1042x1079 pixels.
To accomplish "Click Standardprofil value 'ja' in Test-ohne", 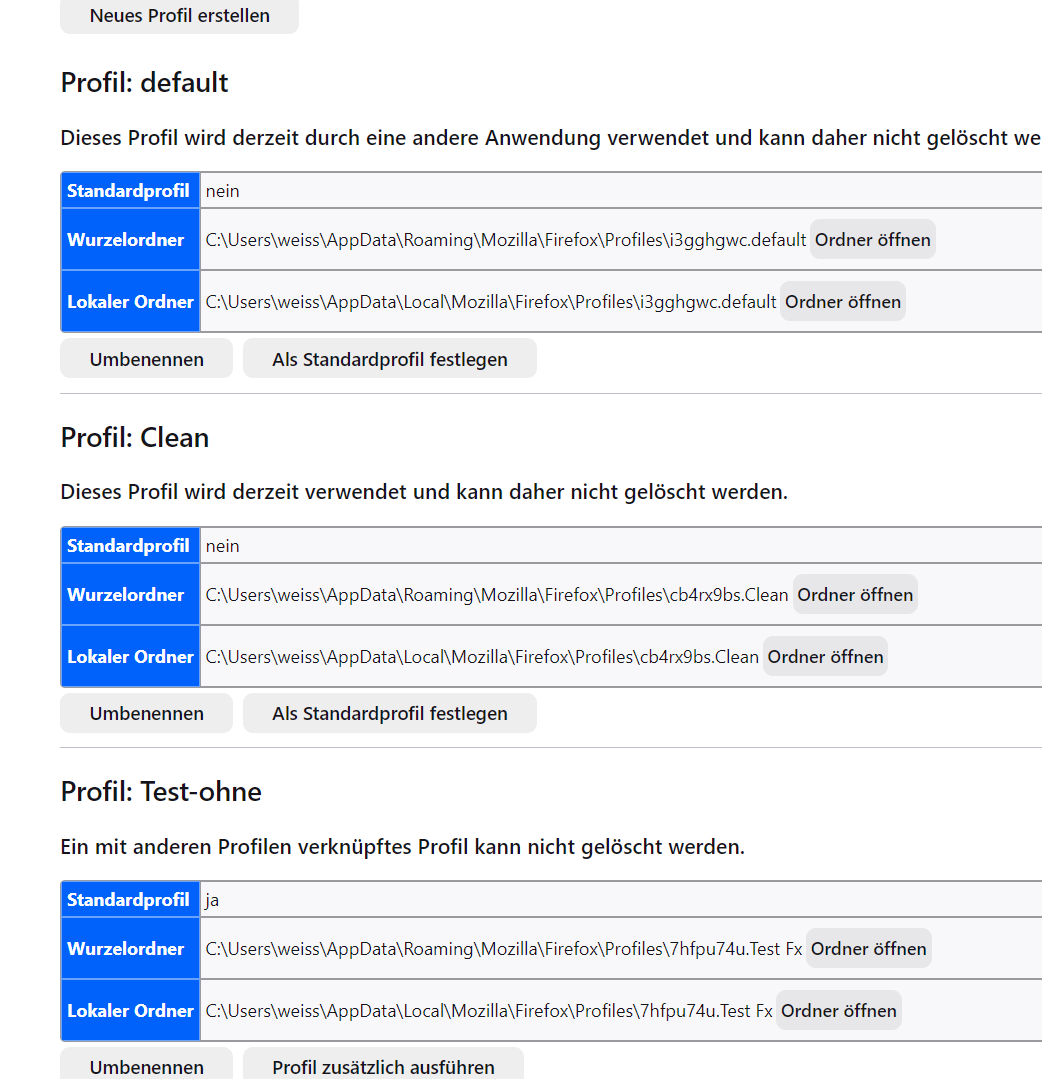I will pos(212,900).
